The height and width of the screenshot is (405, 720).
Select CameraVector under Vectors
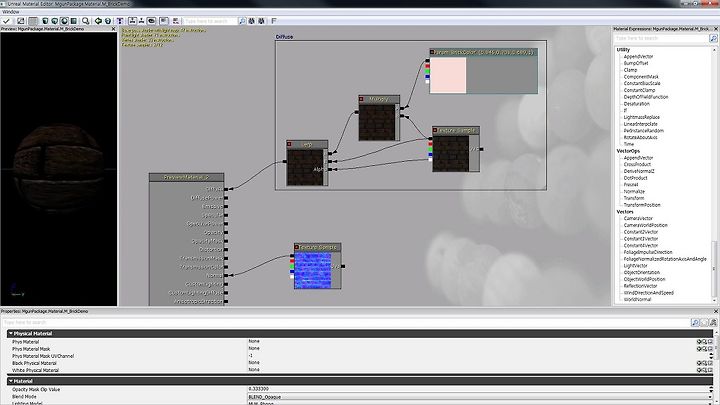pyautogui.click(x=638, y=219)
